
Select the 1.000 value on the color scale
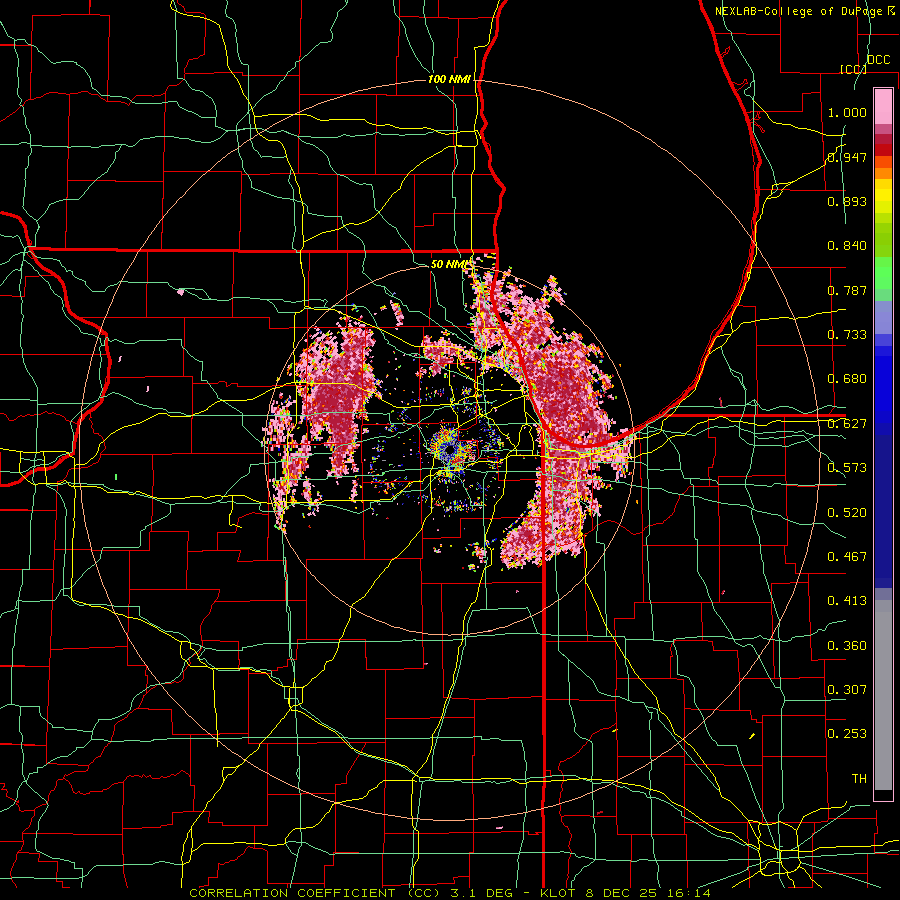click(847, 112)
